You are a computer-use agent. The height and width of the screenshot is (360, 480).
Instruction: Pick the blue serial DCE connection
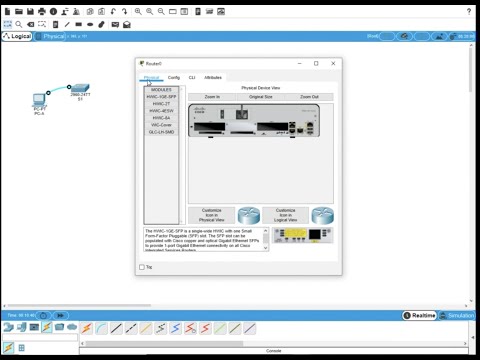click(176, 329)
